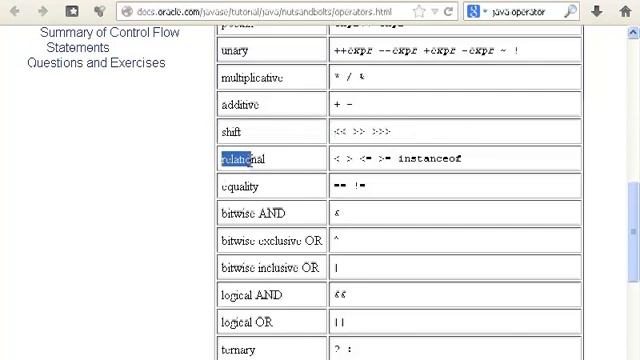Open Google search engine selector
The height and width of the screenshot is (360, 640).
(477, 11)
